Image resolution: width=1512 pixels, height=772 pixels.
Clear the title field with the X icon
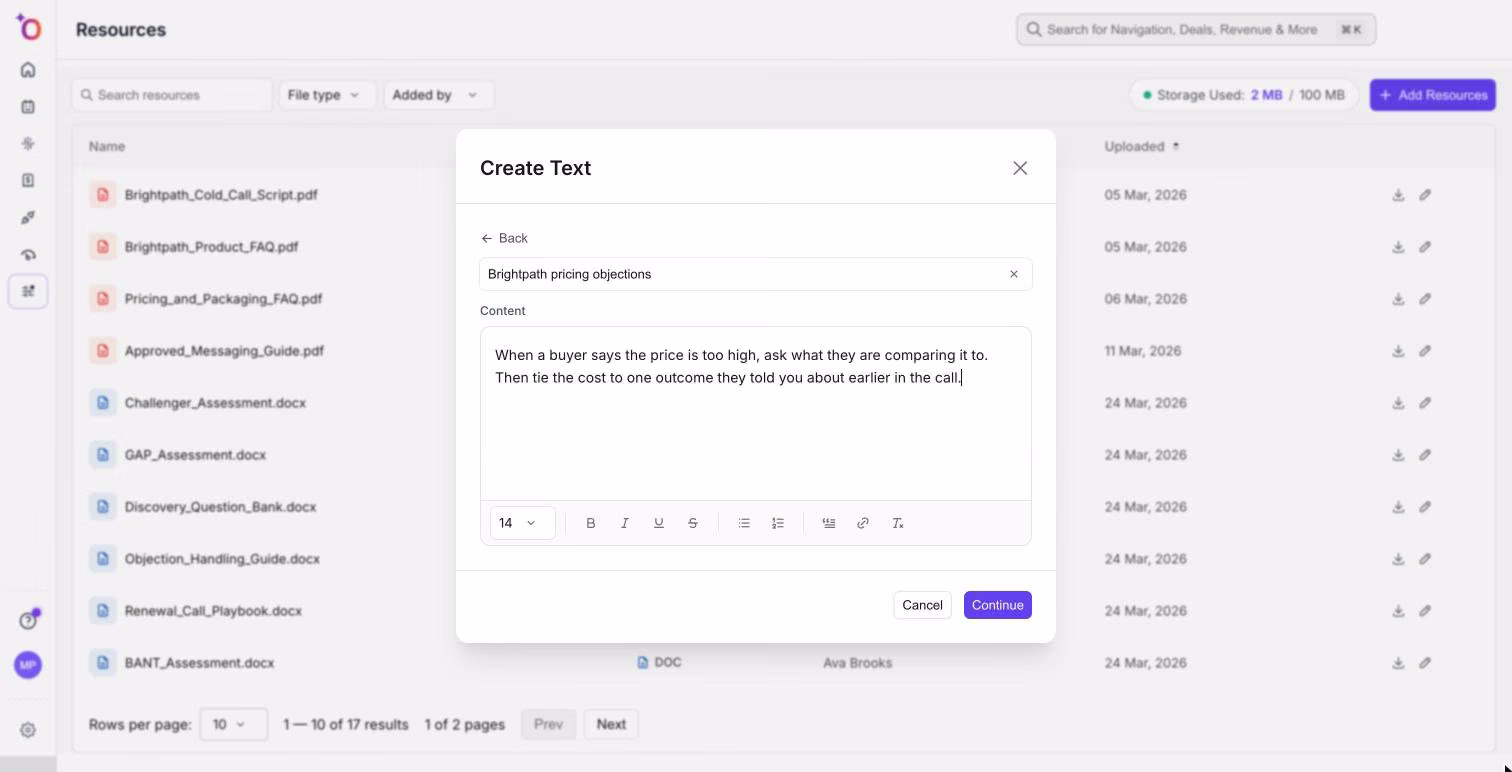1014,274
